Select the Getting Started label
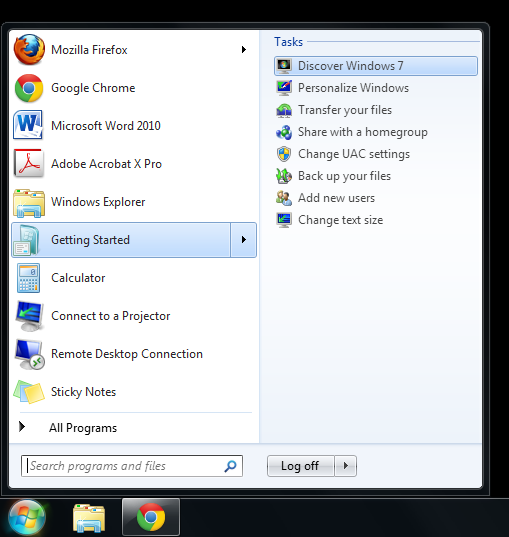 (x=90, y=240)
